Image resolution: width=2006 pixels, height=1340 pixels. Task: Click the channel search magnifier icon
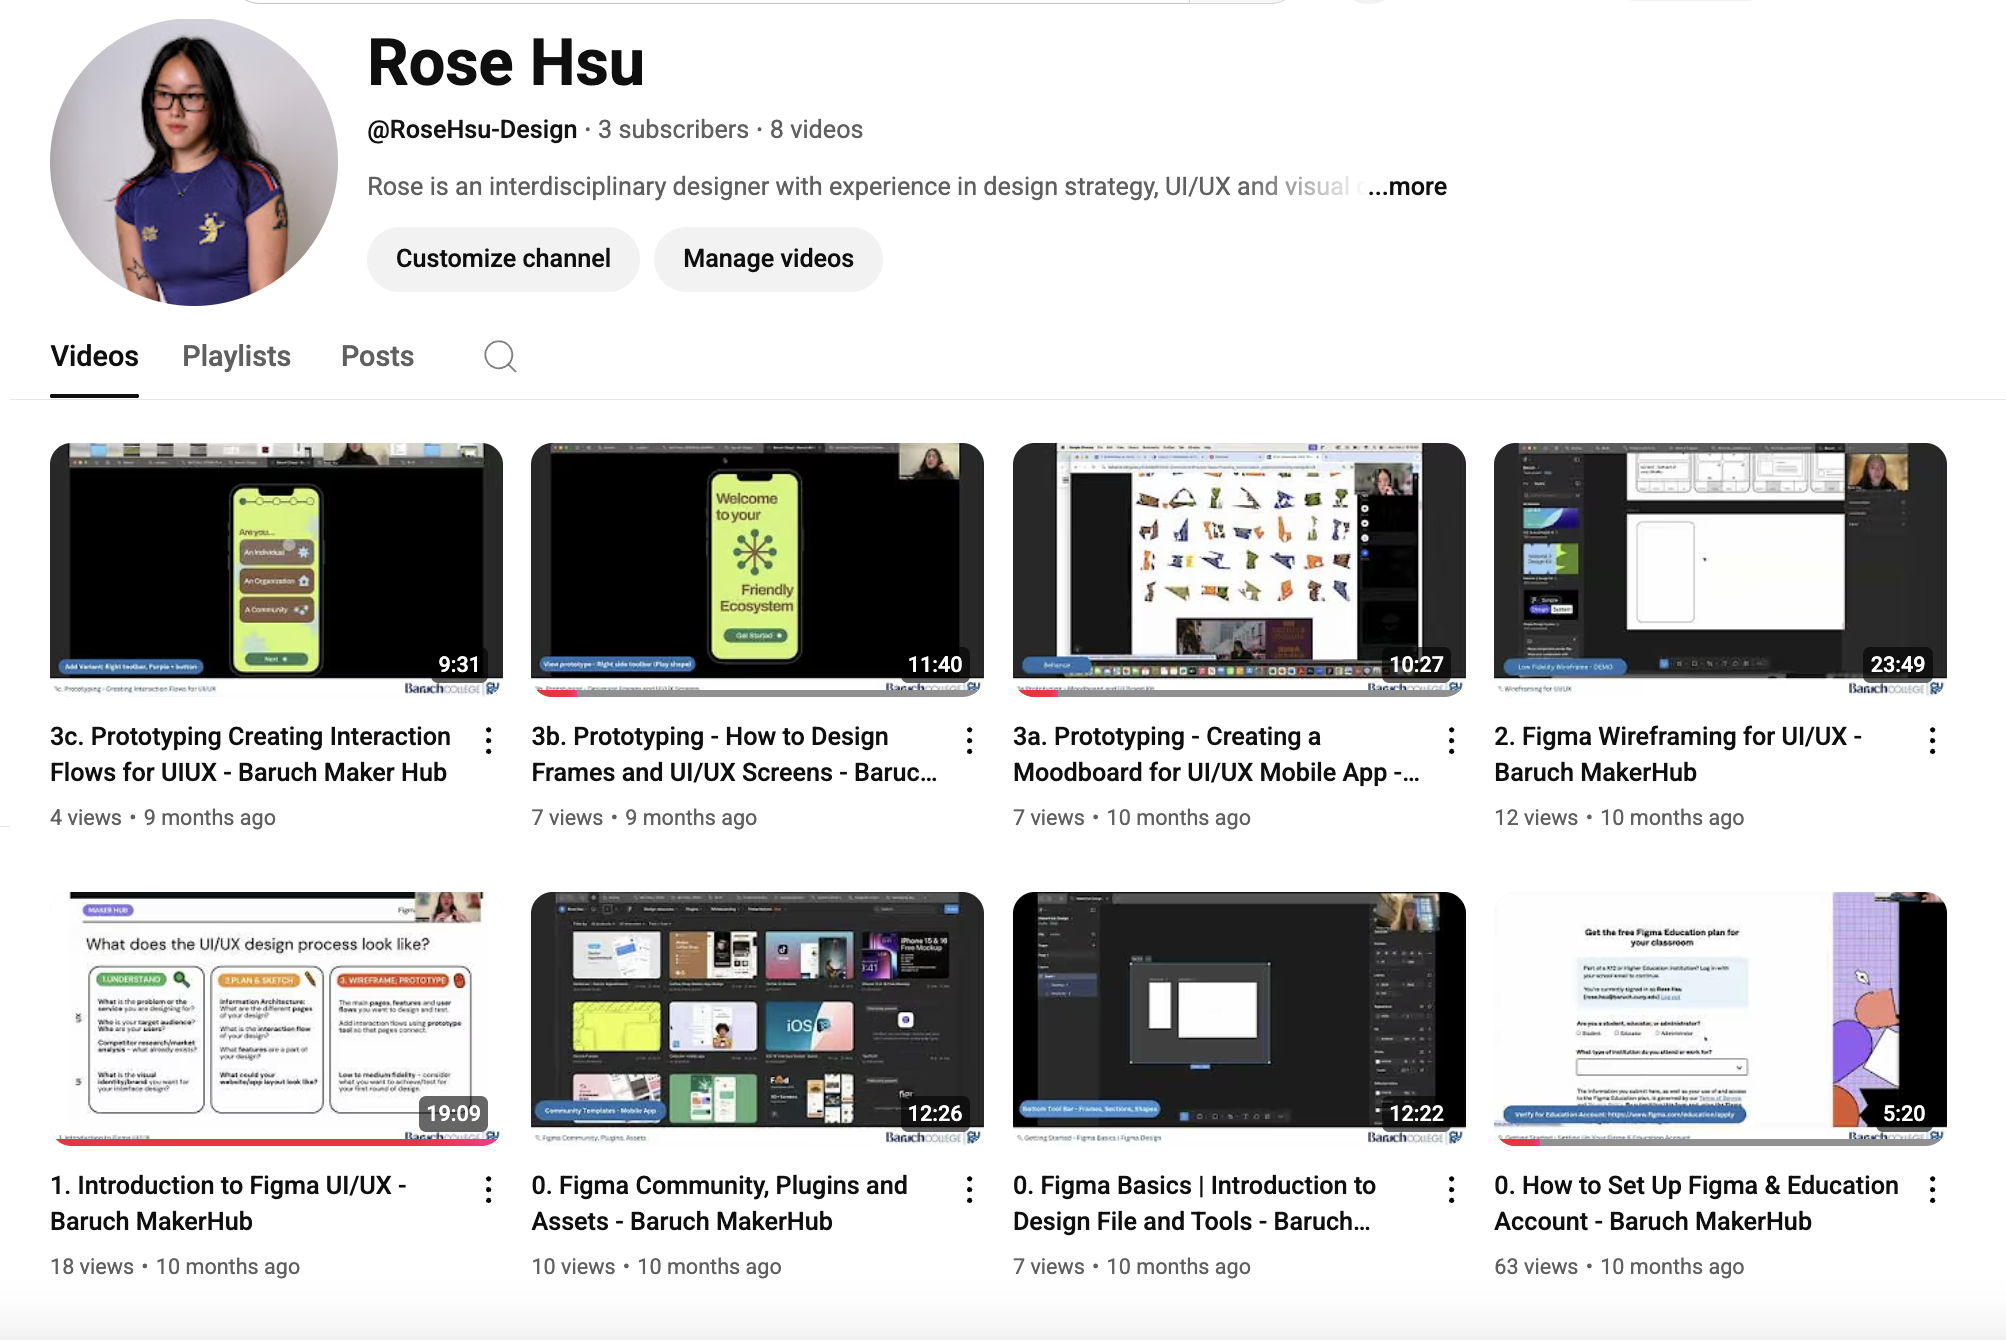[500, 356]
